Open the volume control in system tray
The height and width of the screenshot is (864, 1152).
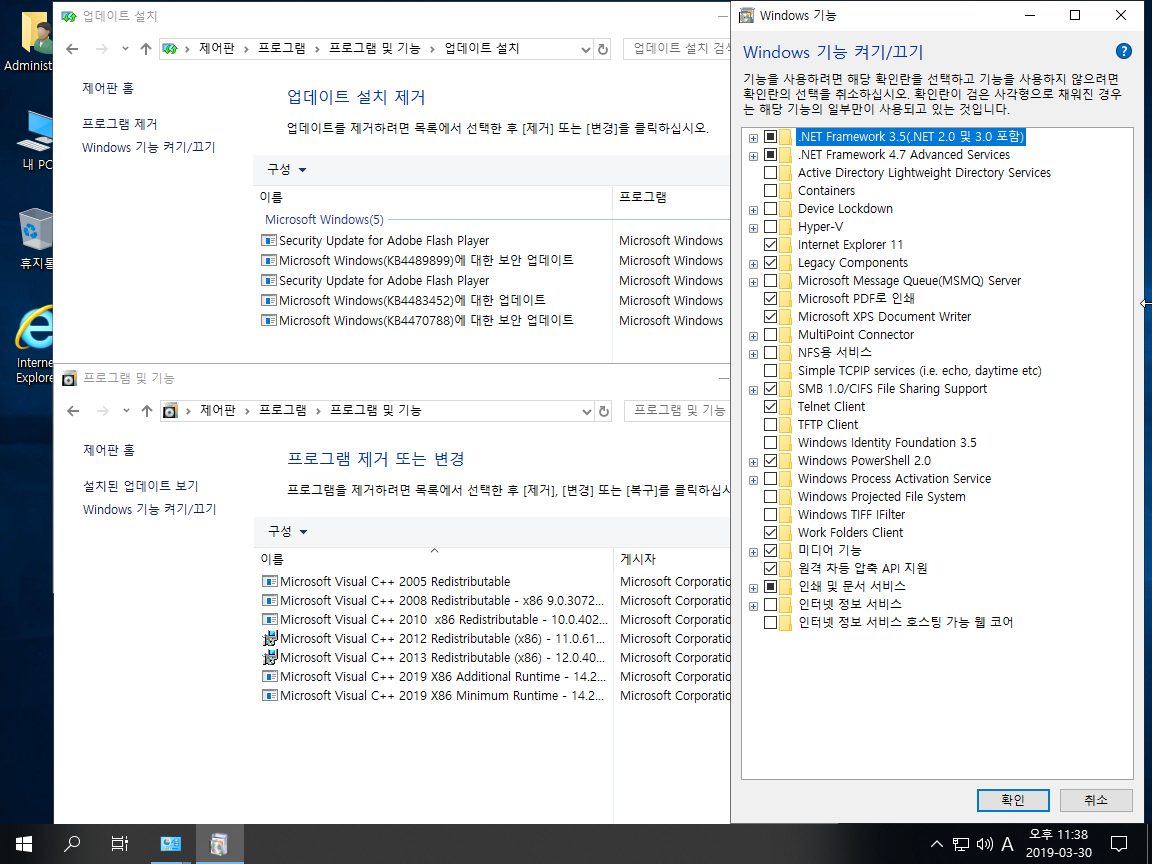pyautogui.click(x=984, y=844)
